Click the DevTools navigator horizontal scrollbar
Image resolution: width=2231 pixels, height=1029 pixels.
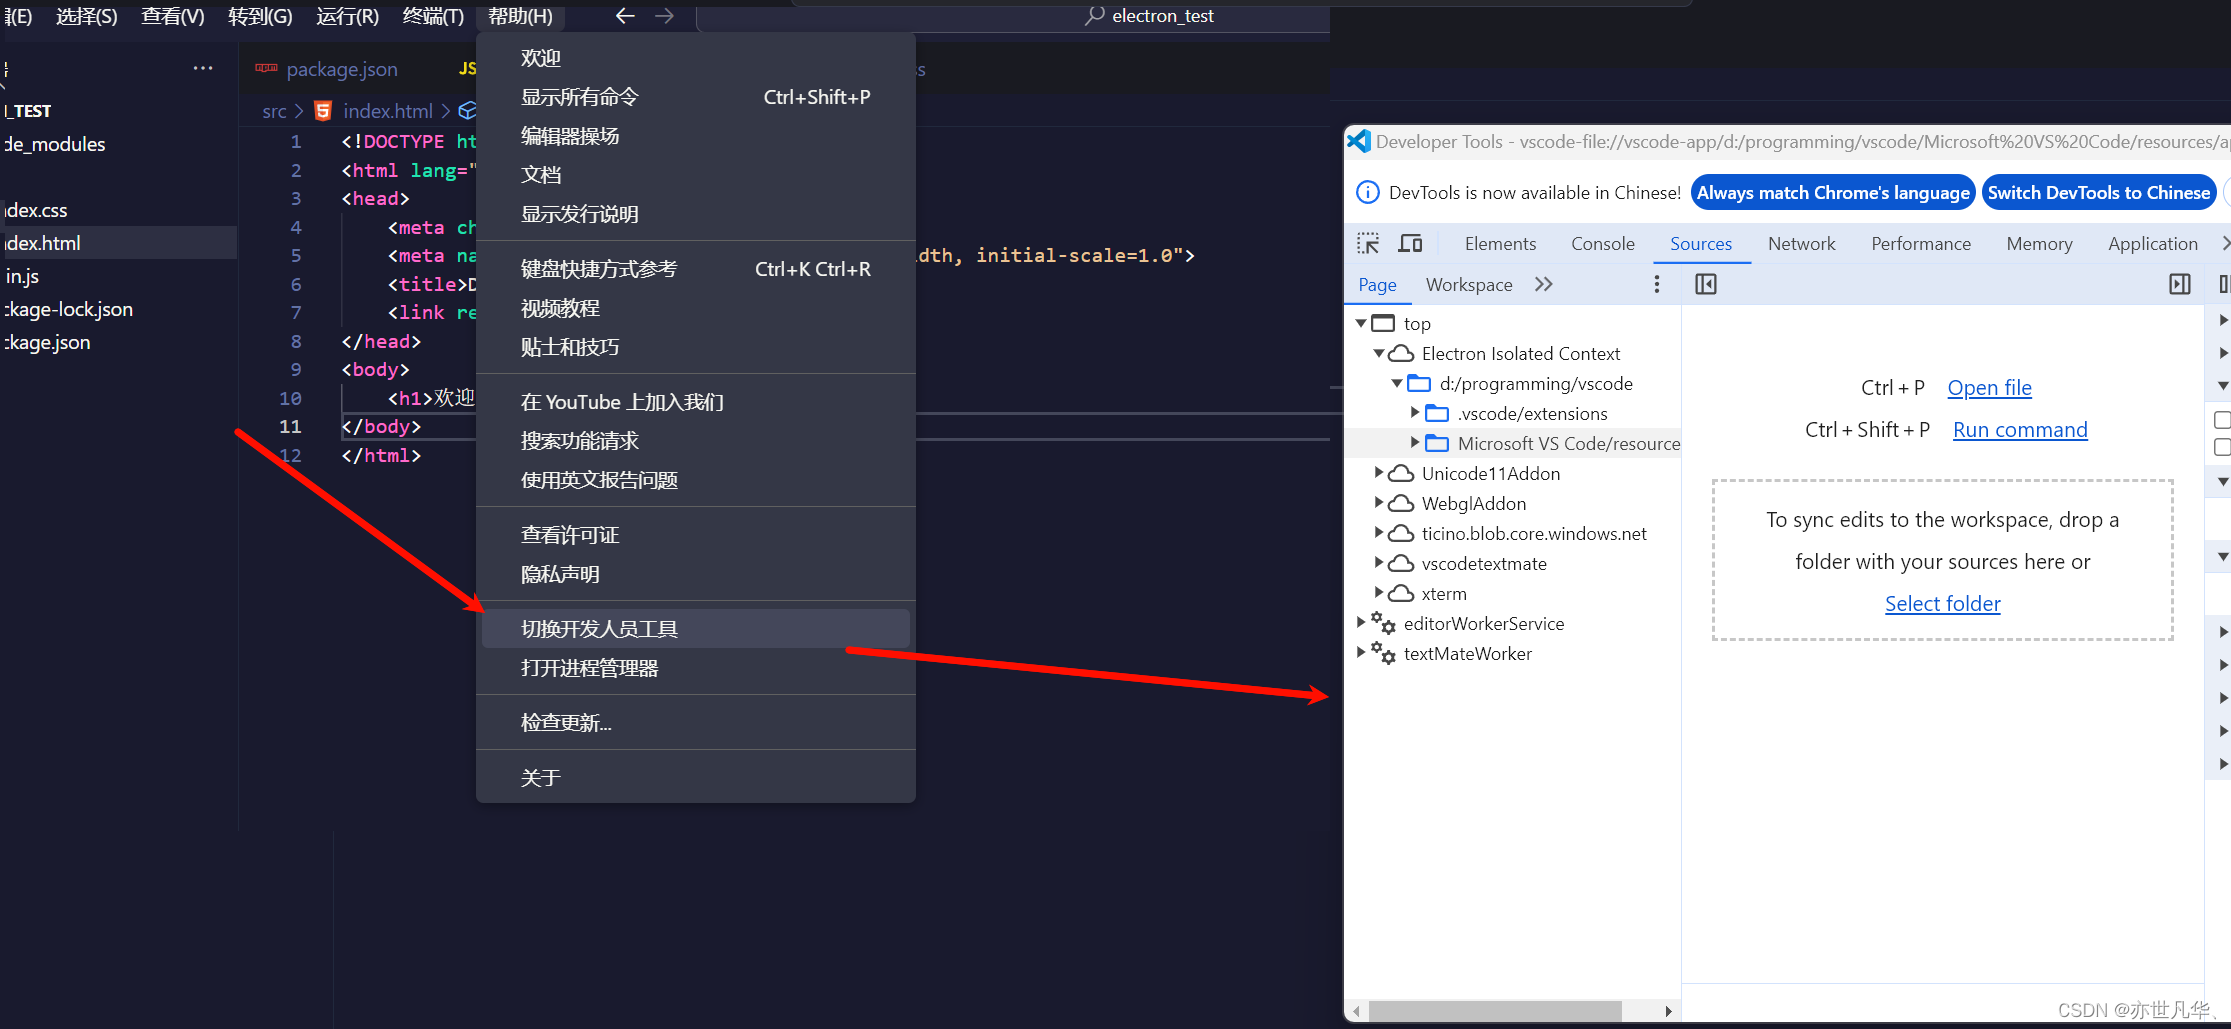1494,1011
